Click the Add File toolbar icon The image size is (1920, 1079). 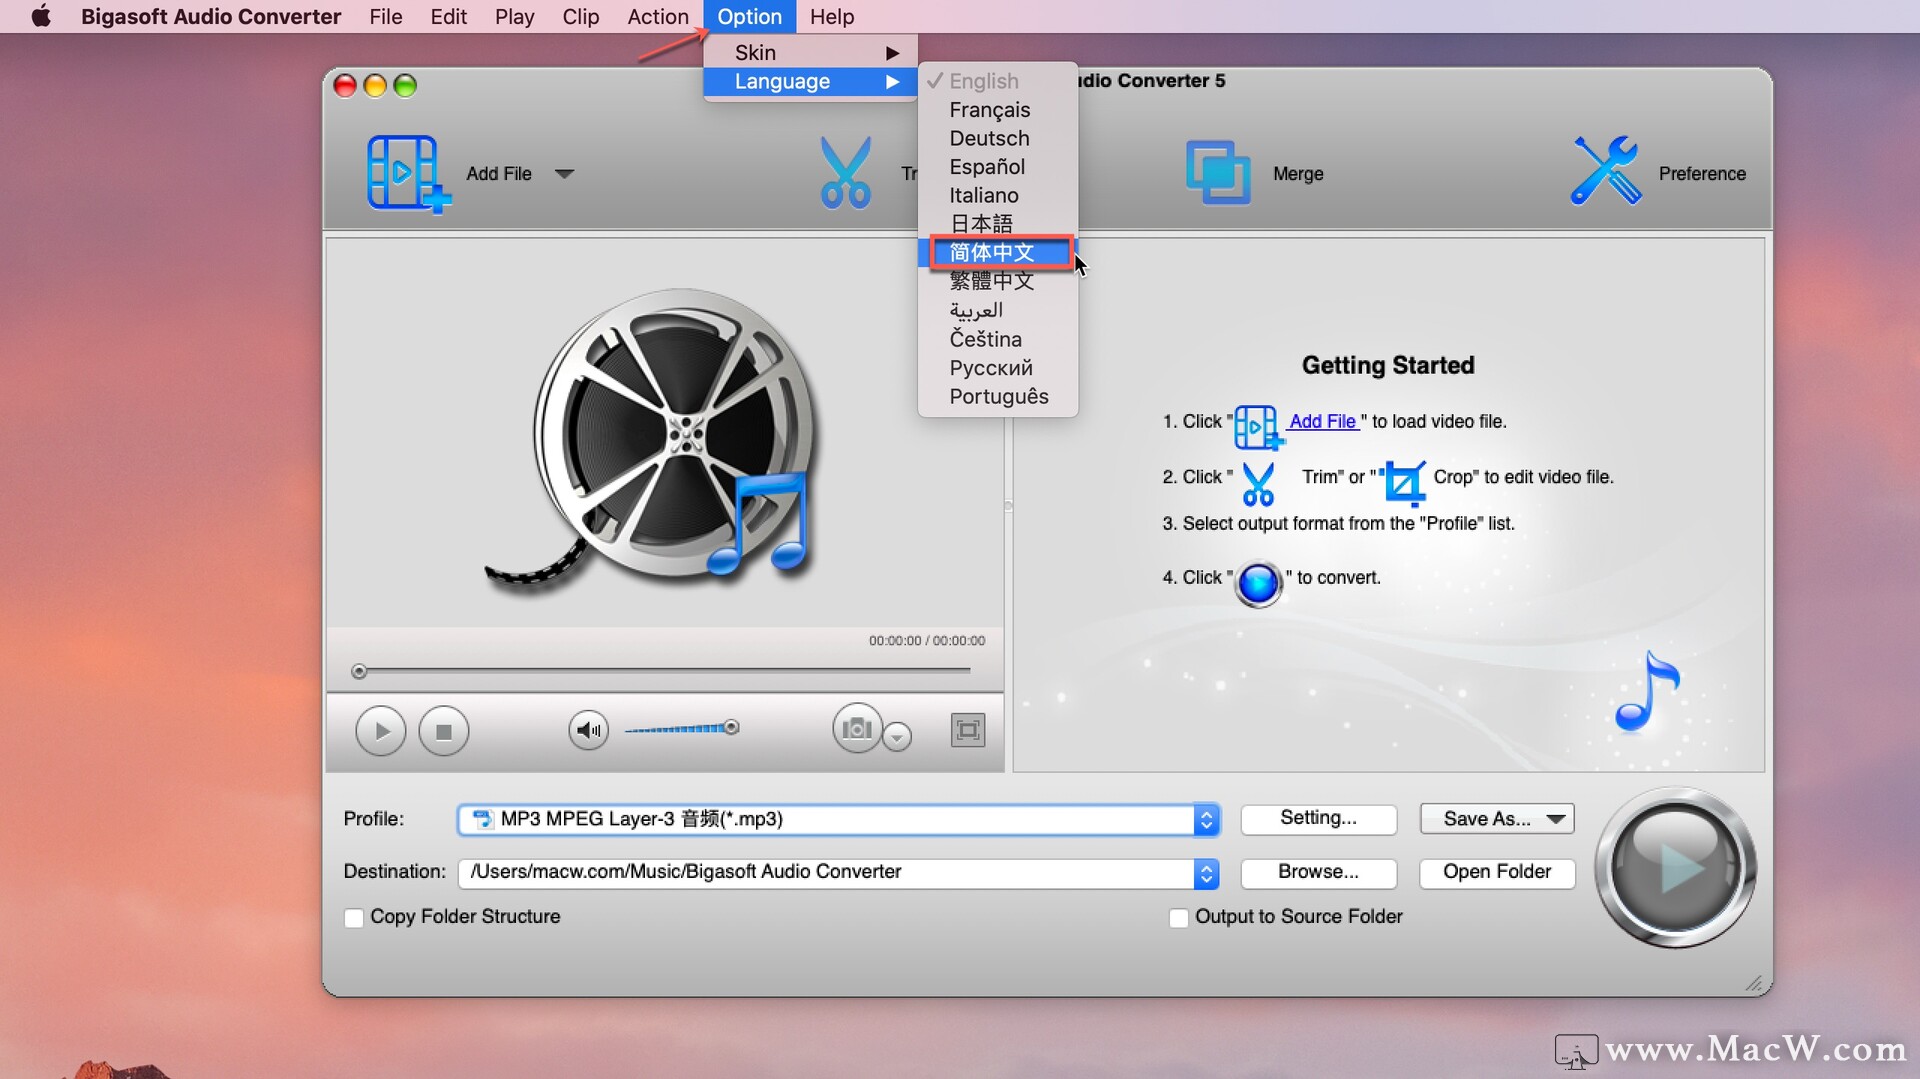coord(408,174)
